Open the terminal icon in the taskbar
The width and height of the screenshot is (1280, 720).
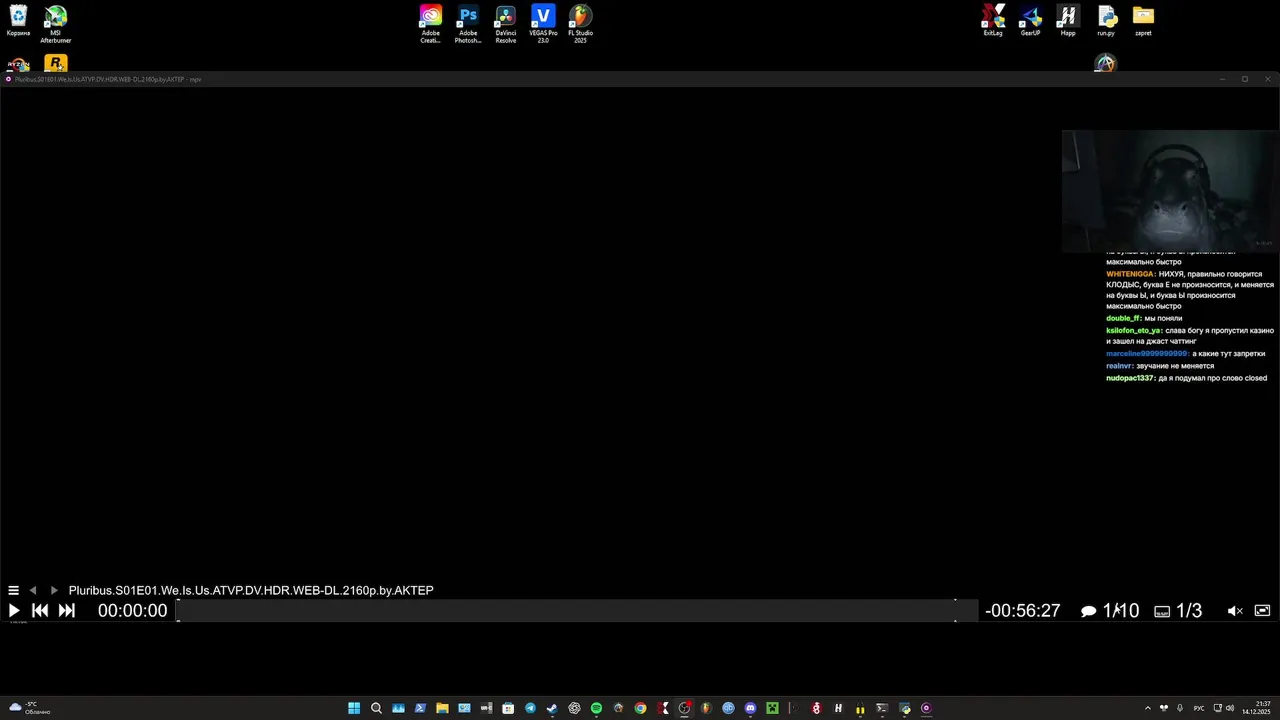pyautogui.click(x=881, y=708)
